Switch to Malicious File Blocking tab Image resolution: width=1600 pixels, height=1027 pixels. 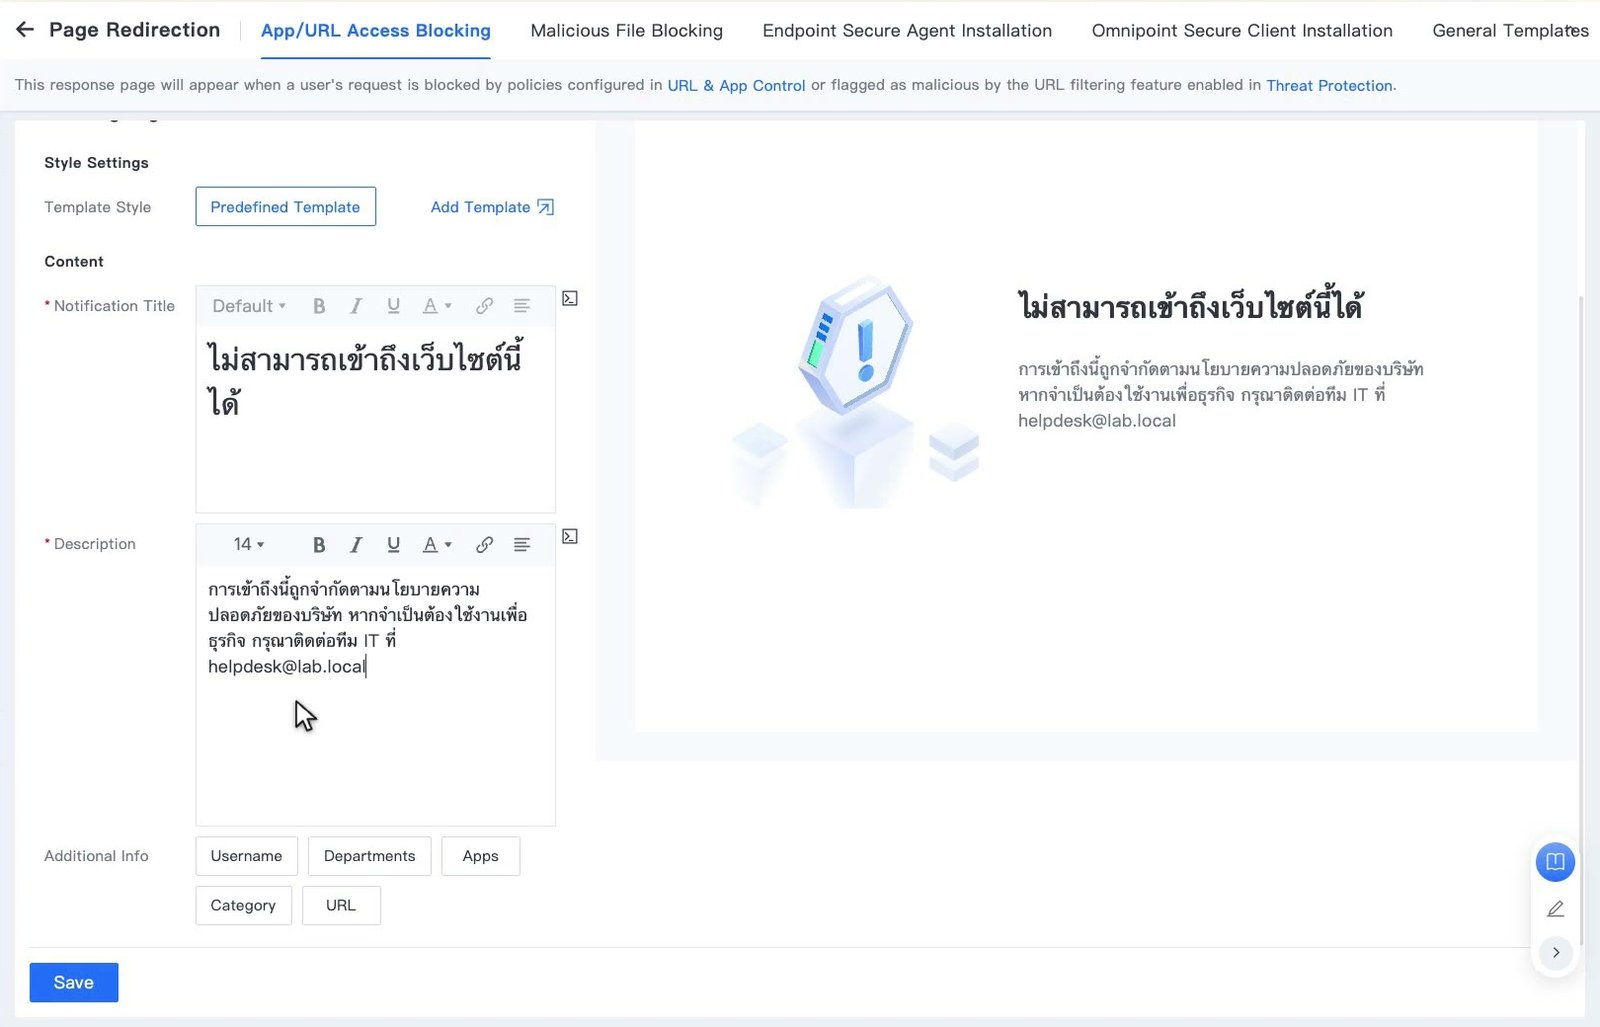(x=627, y=31)
